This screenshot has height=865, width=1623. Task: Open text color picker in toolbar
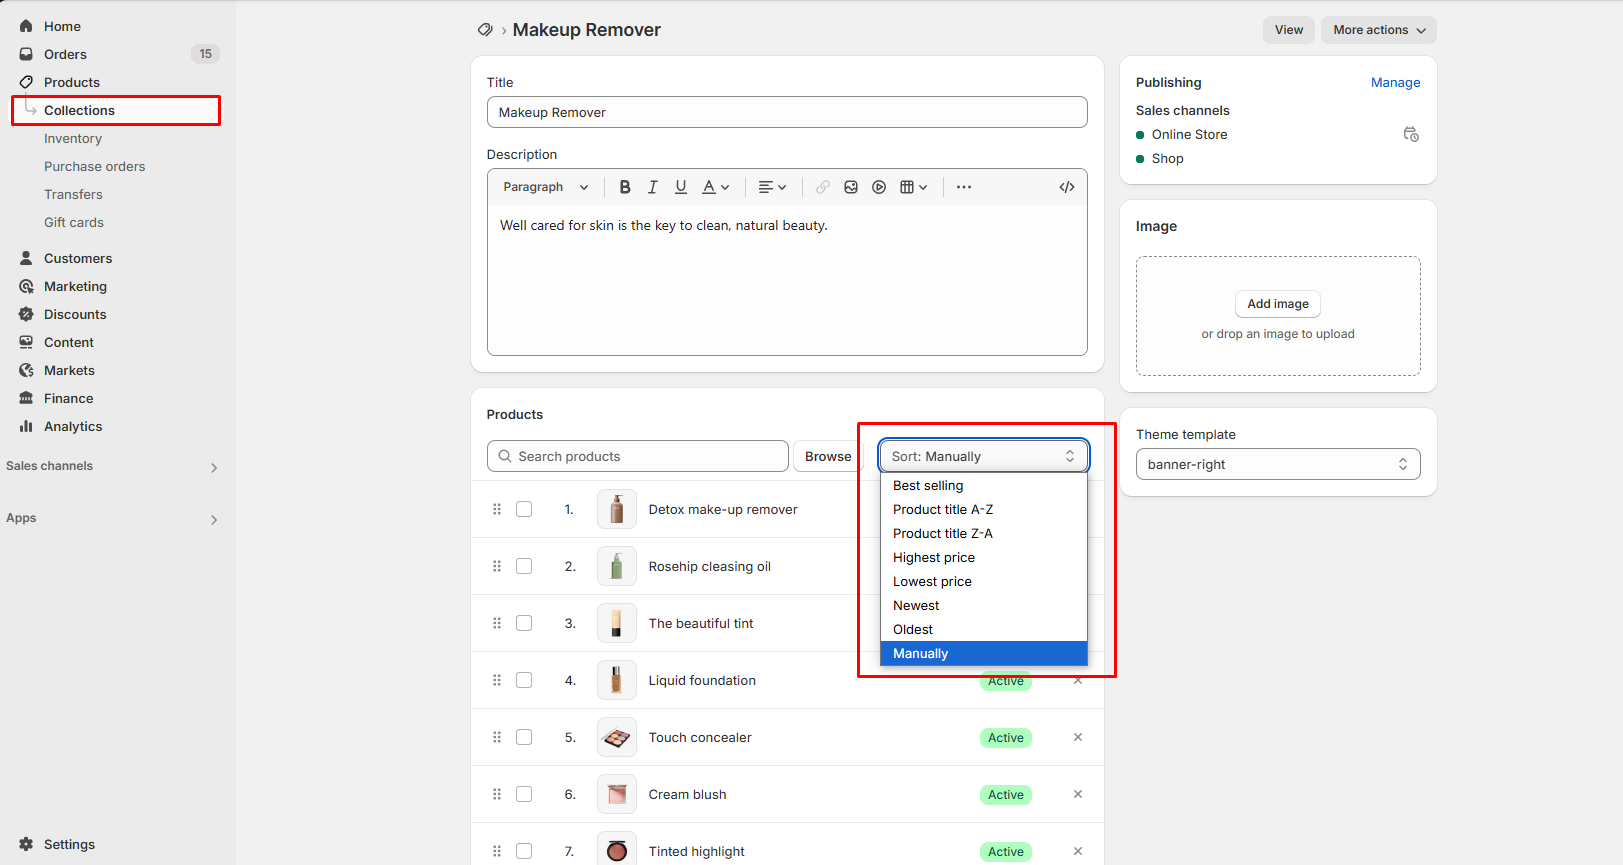pos(715,187)
